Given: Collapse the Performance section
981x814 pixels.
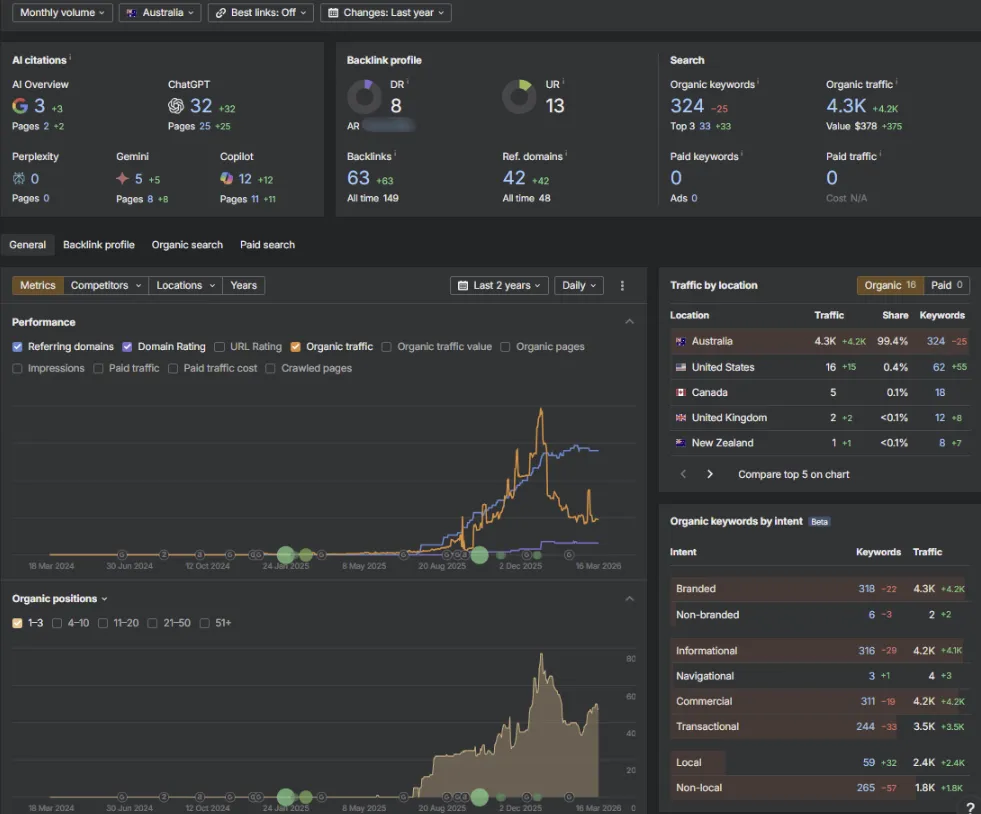Looking at the screenshot, I should pyautogui.click(x=629, y=322).
